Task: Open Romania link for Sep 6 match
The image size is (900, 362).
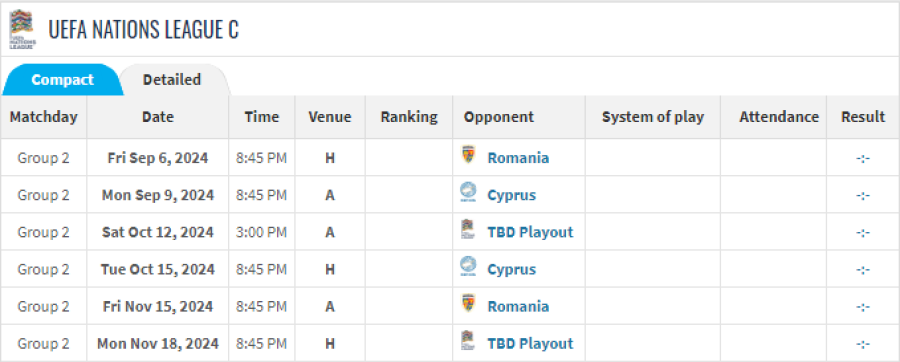Action: 518,158
